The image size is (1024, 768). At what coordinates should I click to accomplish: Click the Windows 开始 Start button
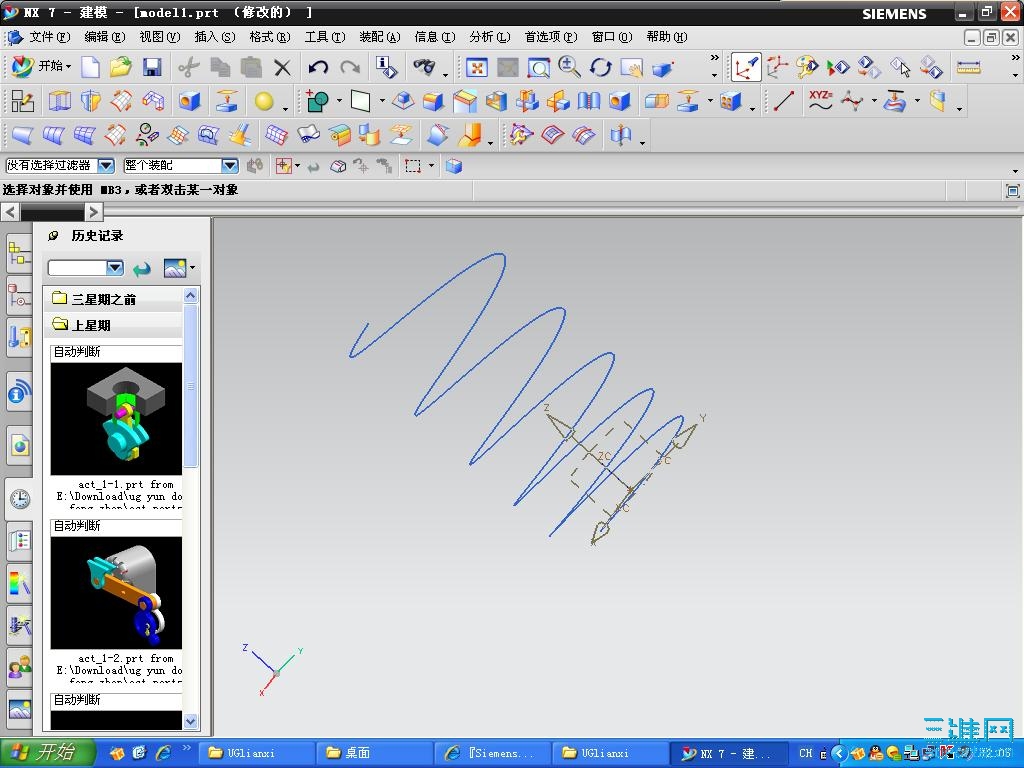[x=48, y=753]
